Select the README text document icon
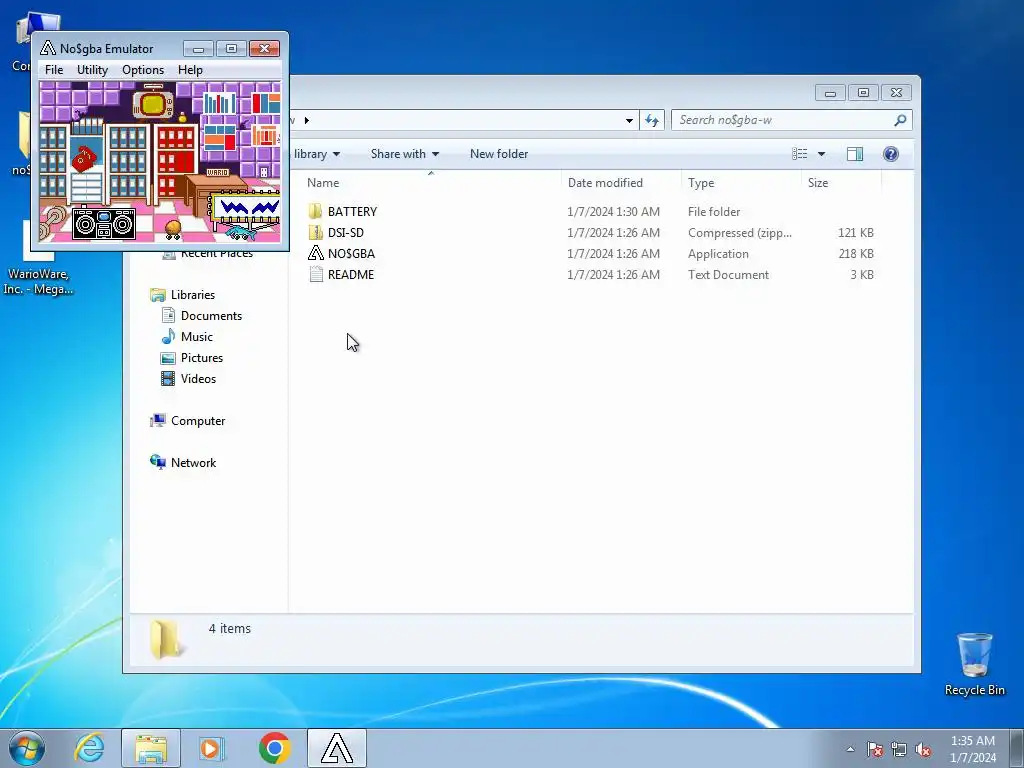This screenshot has height=768, width=1024. tap(315, 274)
